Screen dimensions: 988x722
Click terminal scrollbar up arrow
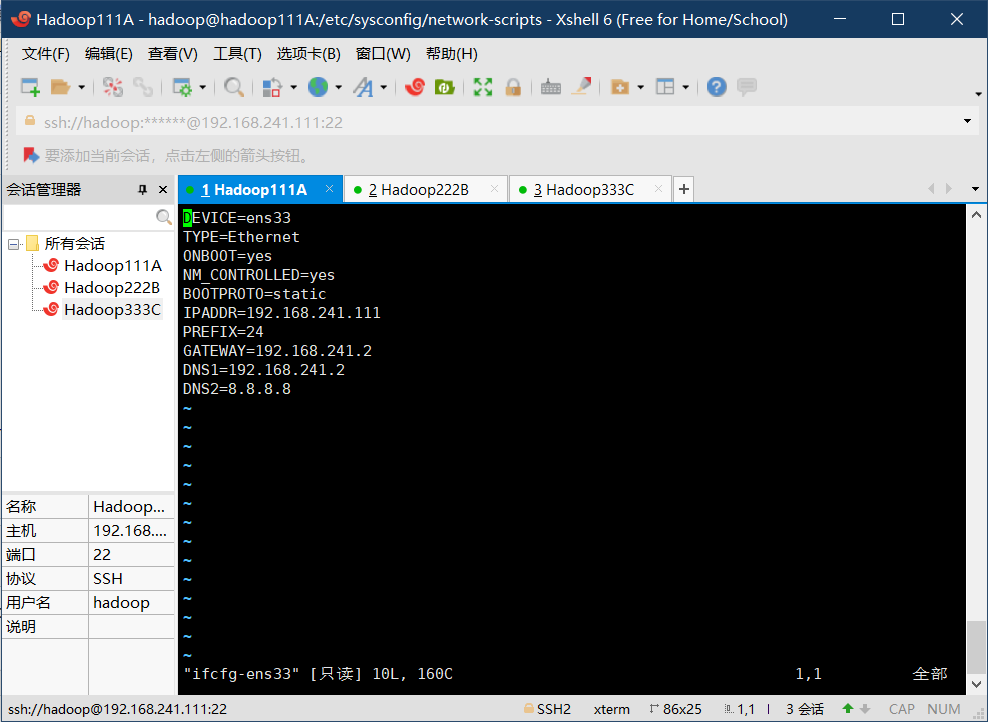coord(976,215)
